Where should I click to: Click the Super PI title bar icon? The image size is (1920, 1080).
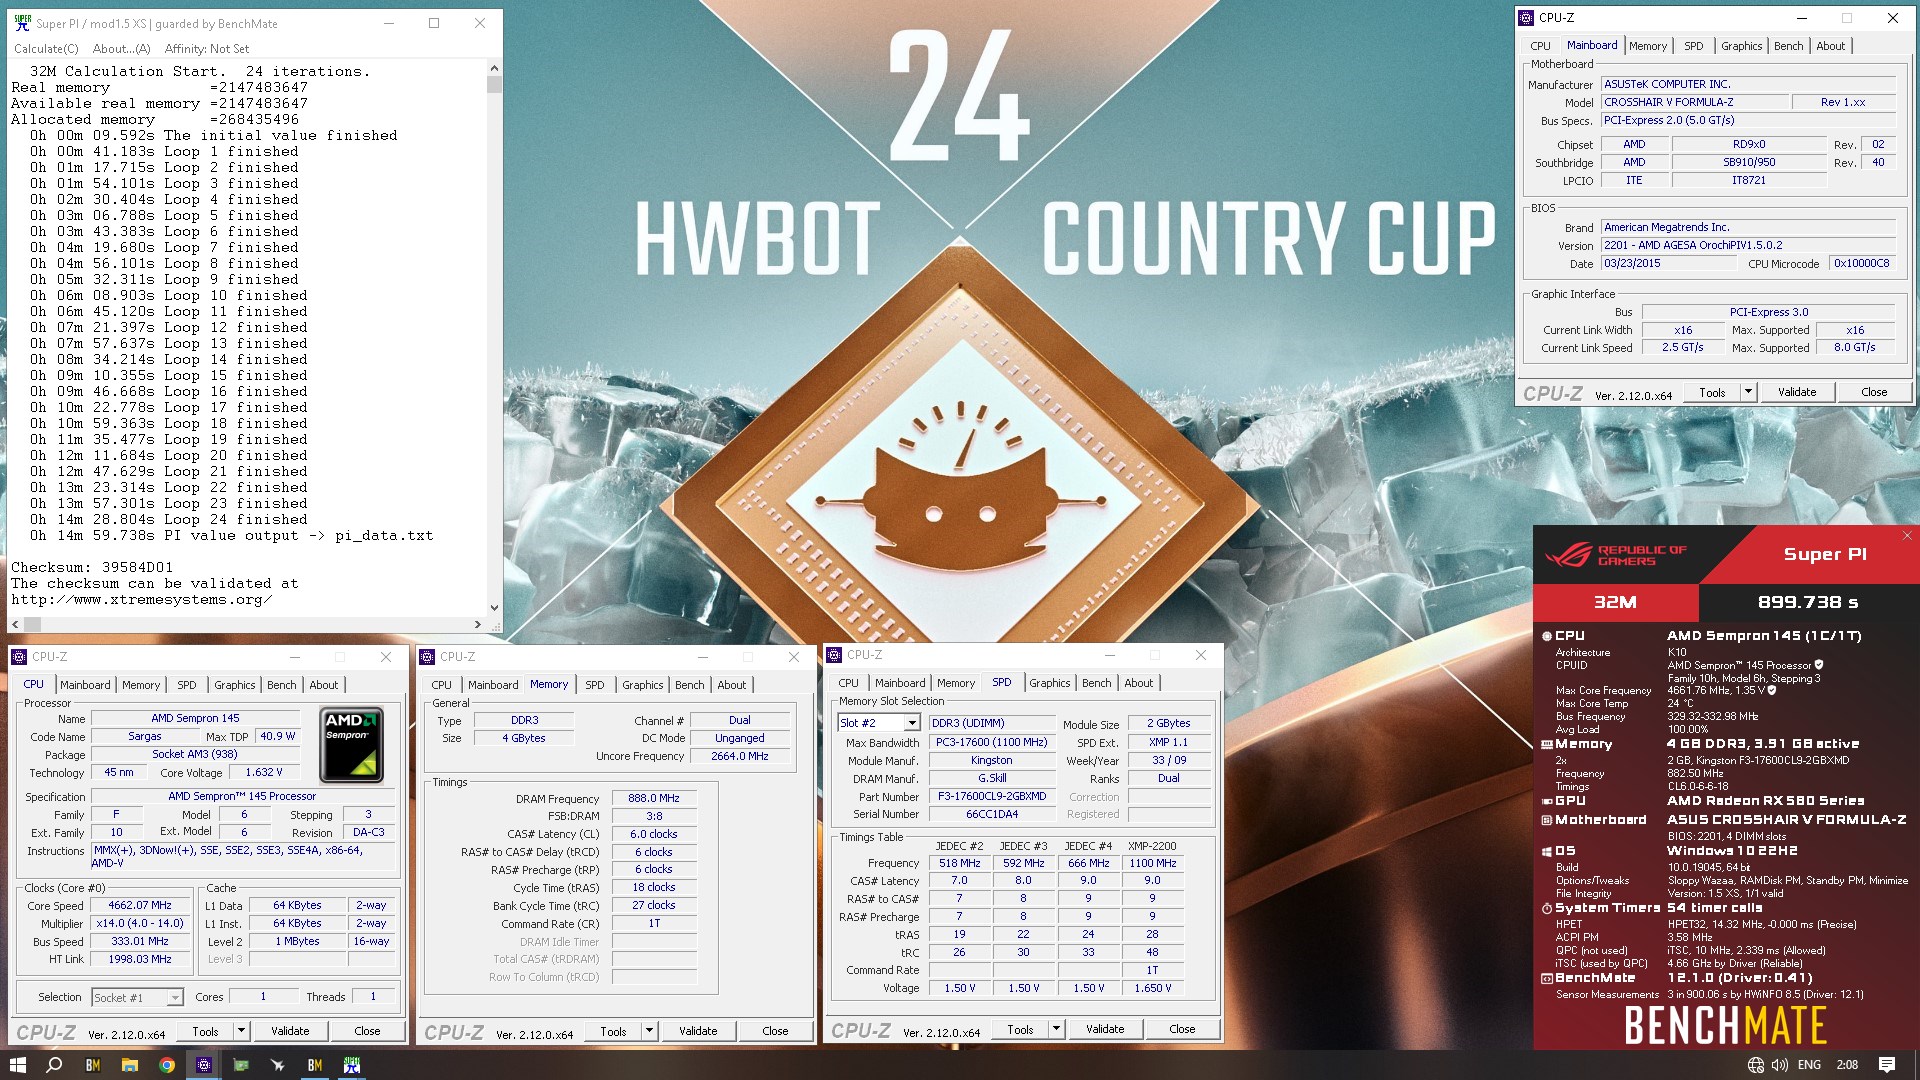coord(22,23)
